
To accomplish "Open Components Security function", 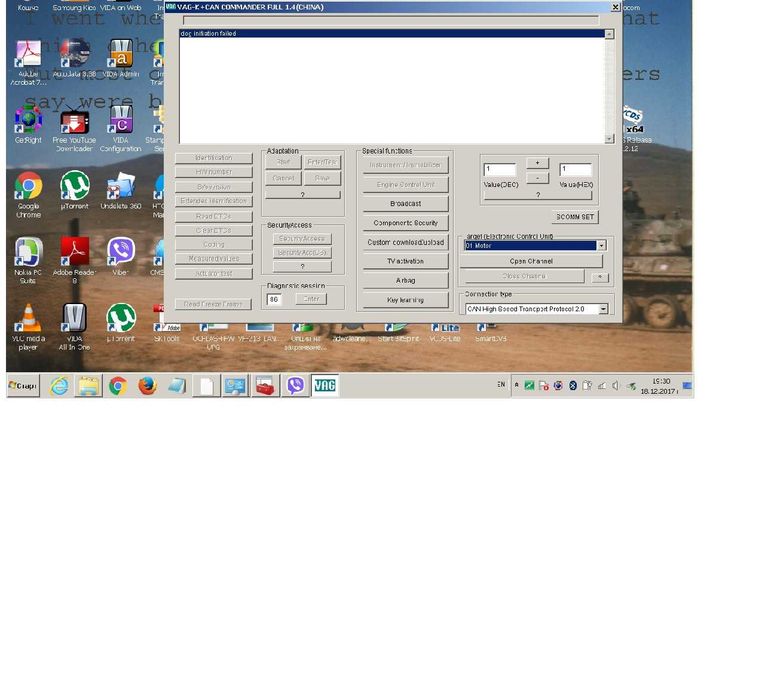I will tap(405, 223).
